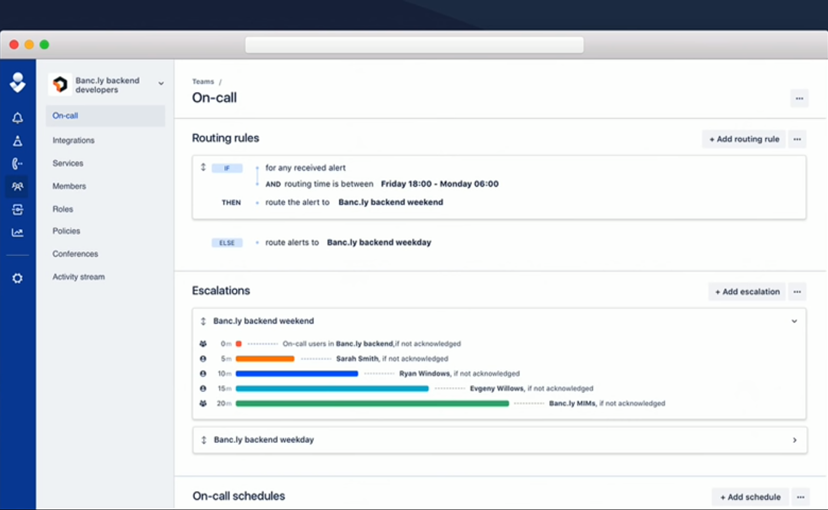Screen dimensions: 828x510
Task: Click IF tag on routing rule
Action: (x=227, y=168)
